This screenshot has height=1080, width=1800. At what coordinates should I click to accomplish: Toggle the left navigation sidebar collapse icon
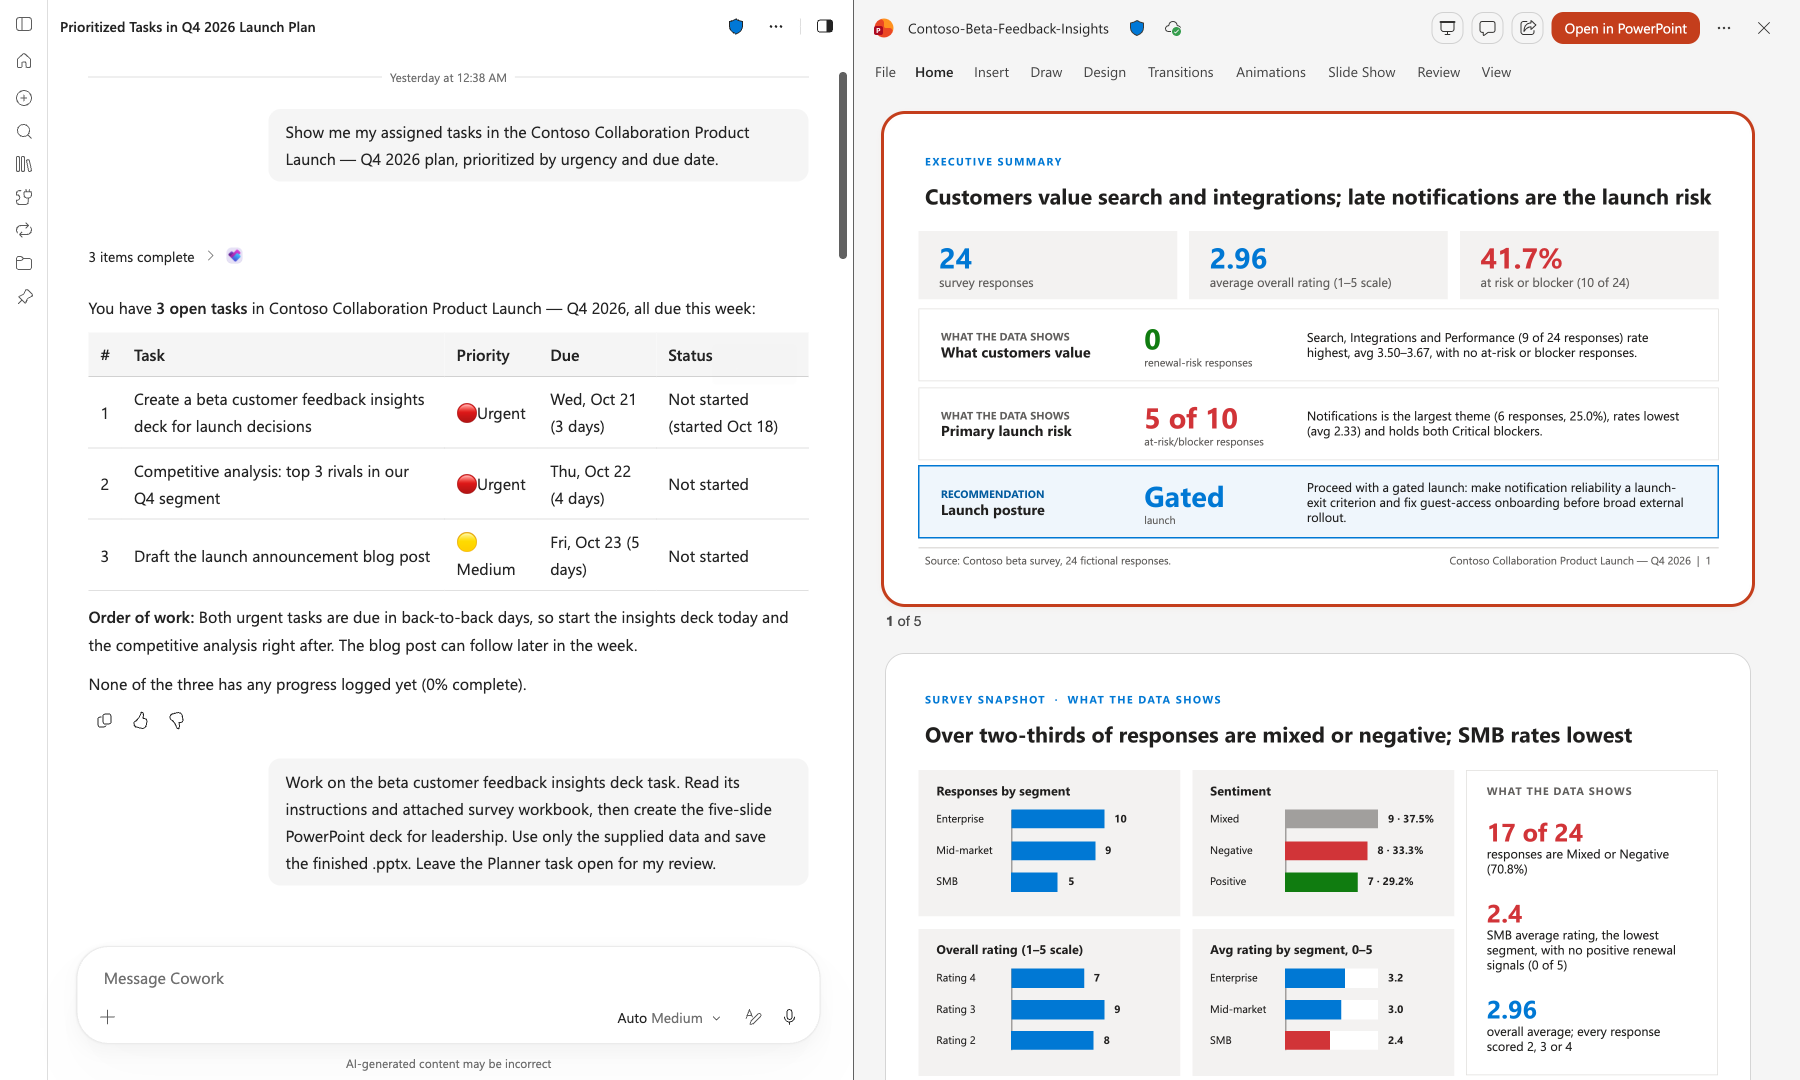pyautogui.click(x=24, y=24)
